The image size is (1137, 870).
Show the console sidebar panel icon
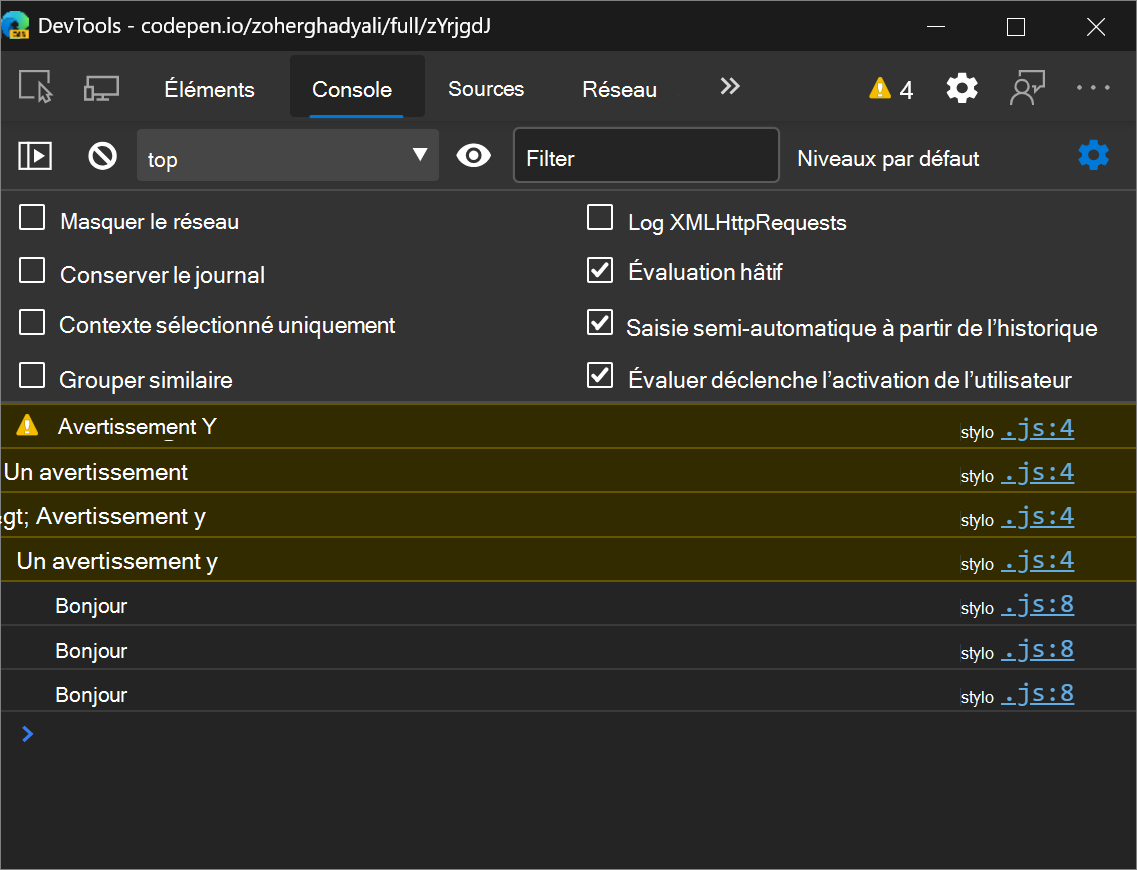[35, 155]
